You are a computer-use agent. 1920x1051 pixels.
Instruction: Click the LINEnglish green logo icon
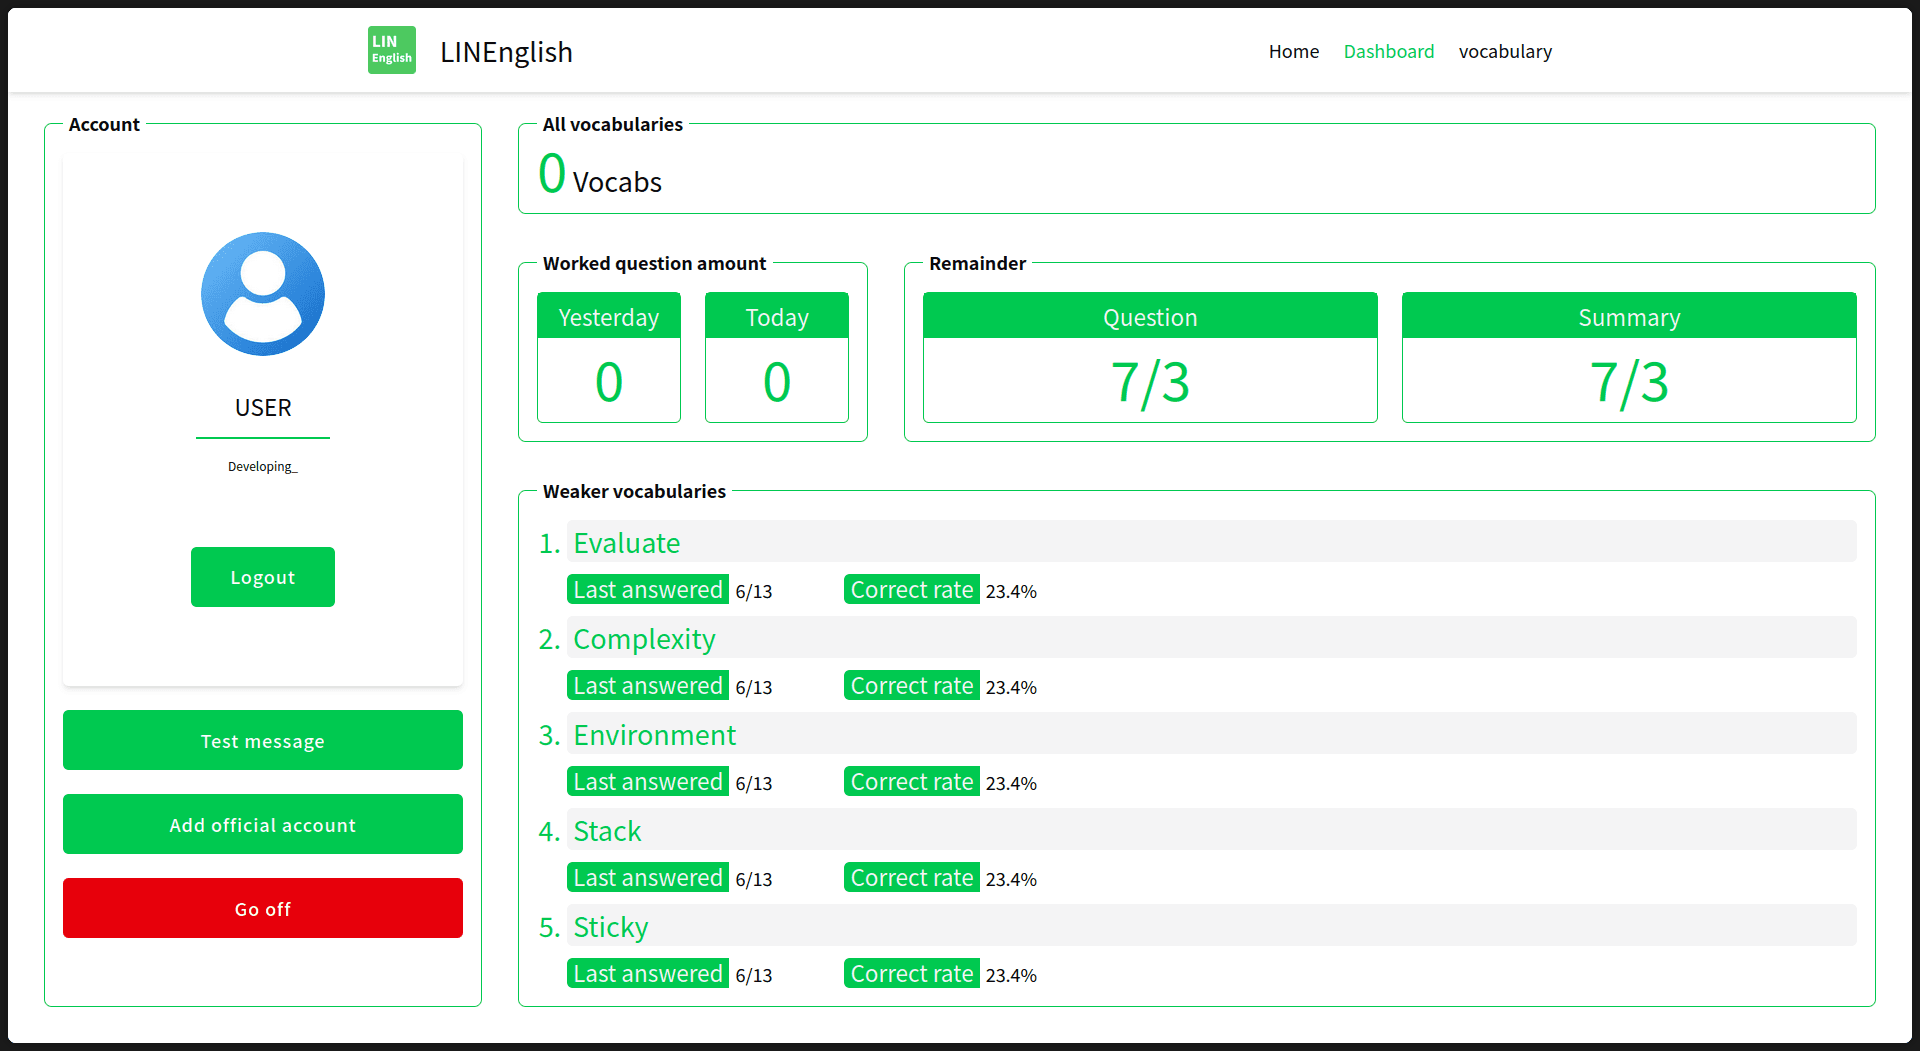tap(391, 50)
